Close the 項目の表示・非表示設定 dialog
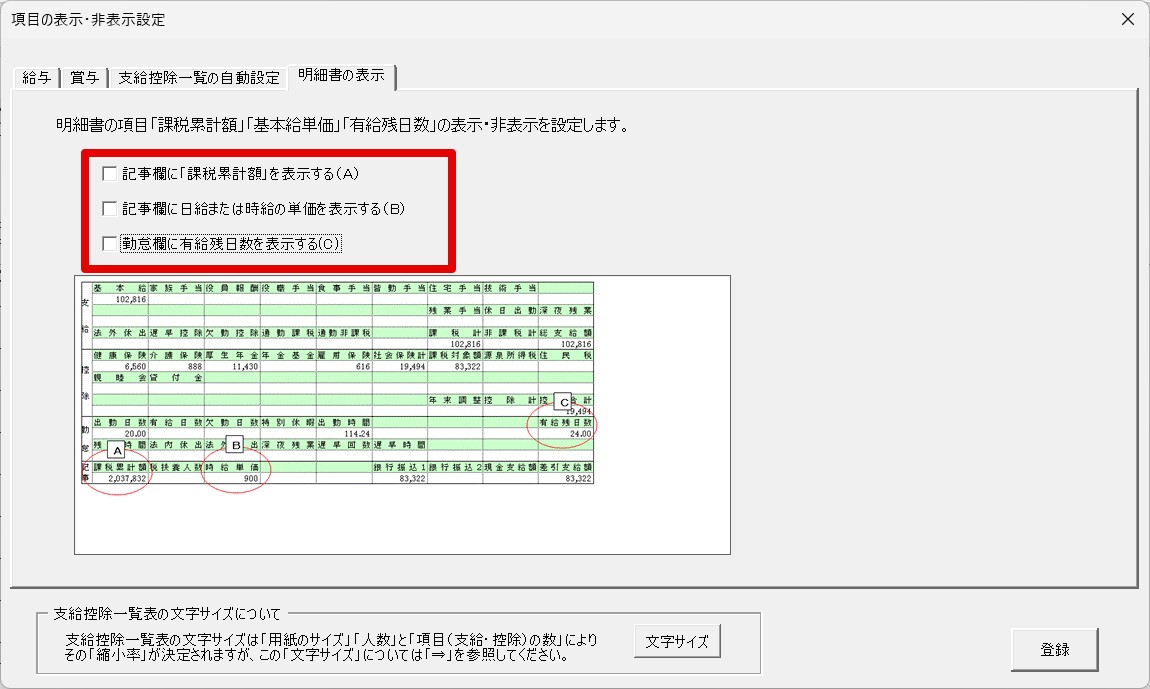 coord(1128,19)
